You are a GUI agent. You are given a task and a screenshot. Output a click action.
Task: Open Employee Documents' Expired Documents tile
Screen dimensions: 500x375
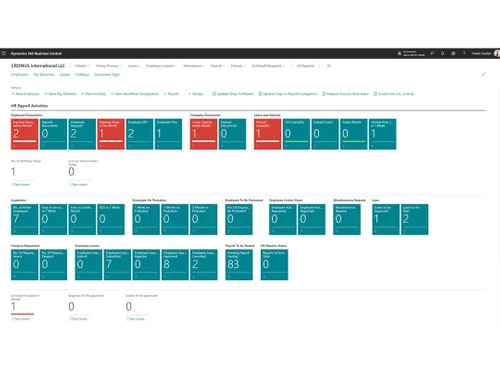(53, 134)
